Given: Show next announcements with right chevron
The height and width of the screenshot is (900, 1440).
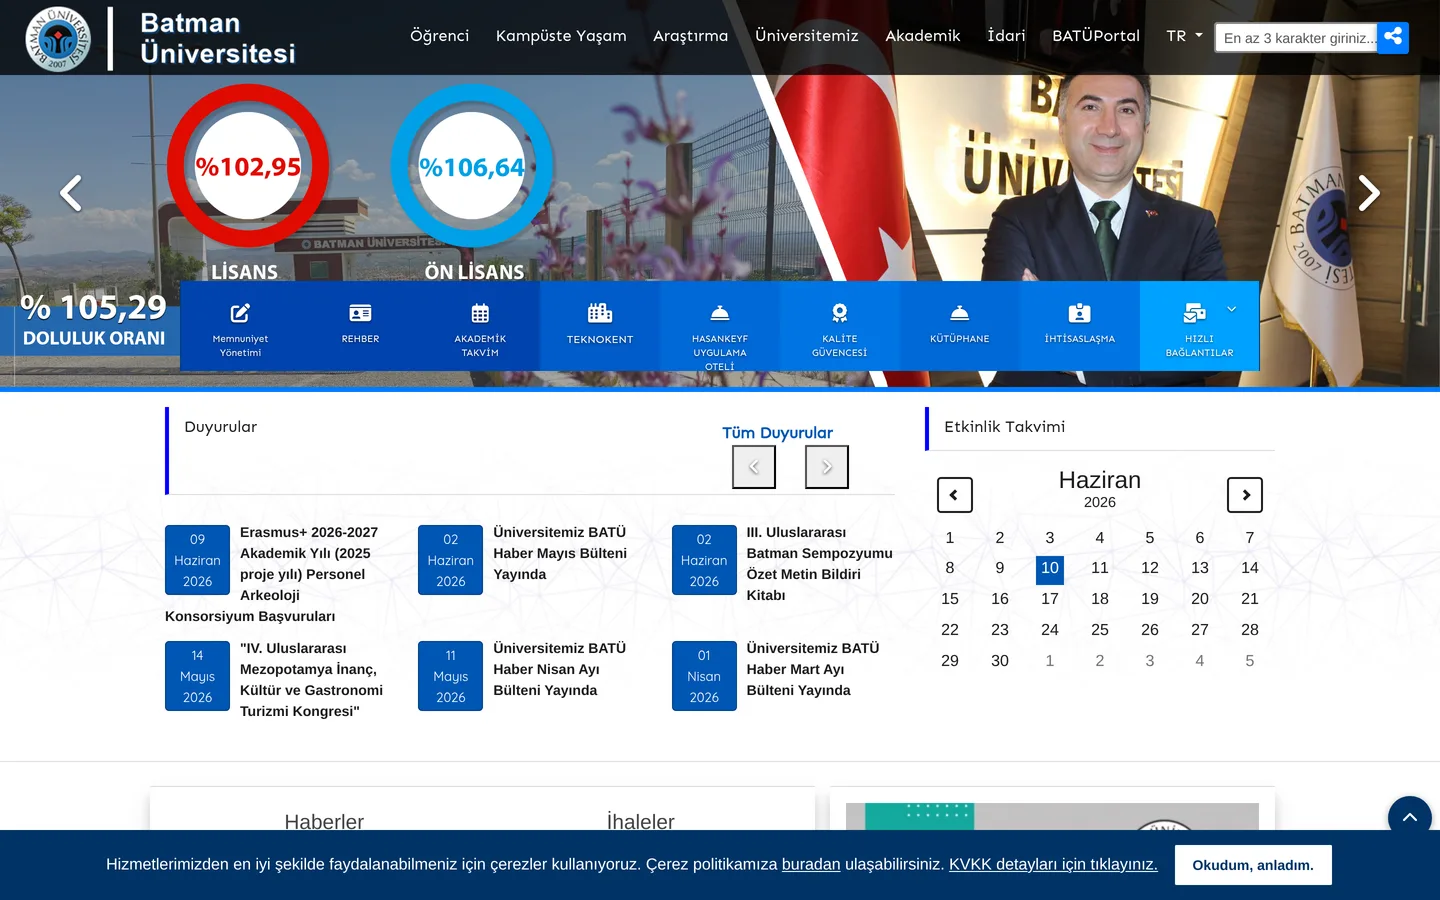Looking at the screenshot, I should (827, 467).
